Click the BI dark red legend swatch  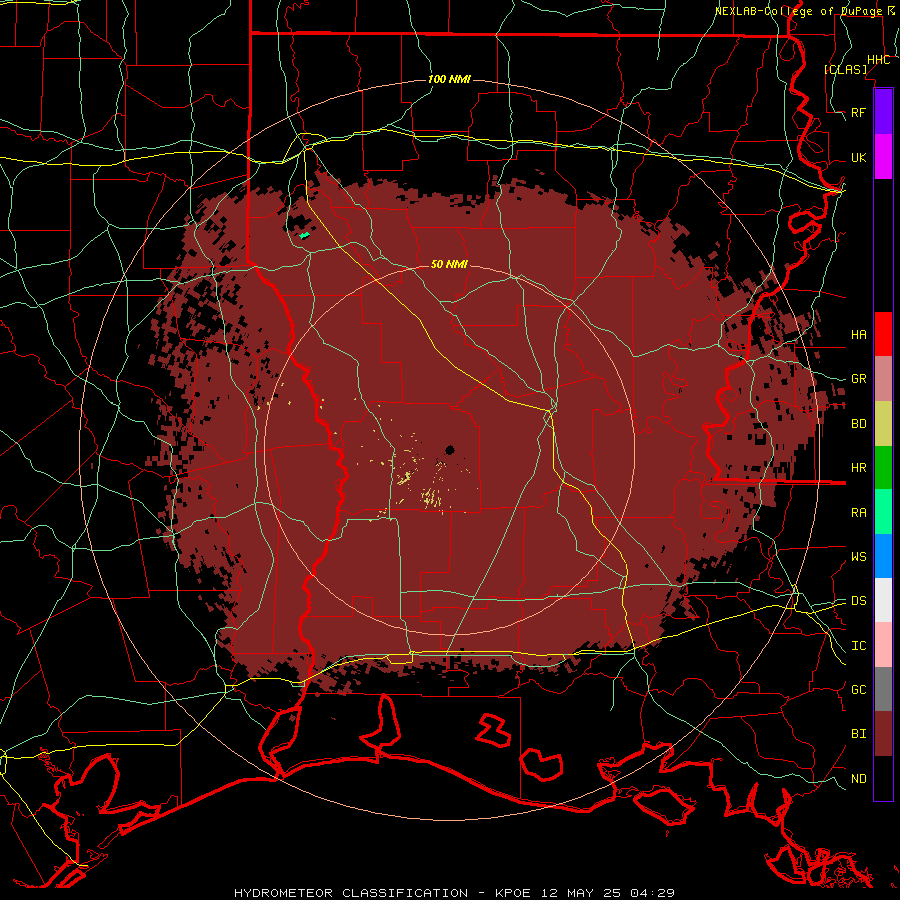(x=883, y=734)
